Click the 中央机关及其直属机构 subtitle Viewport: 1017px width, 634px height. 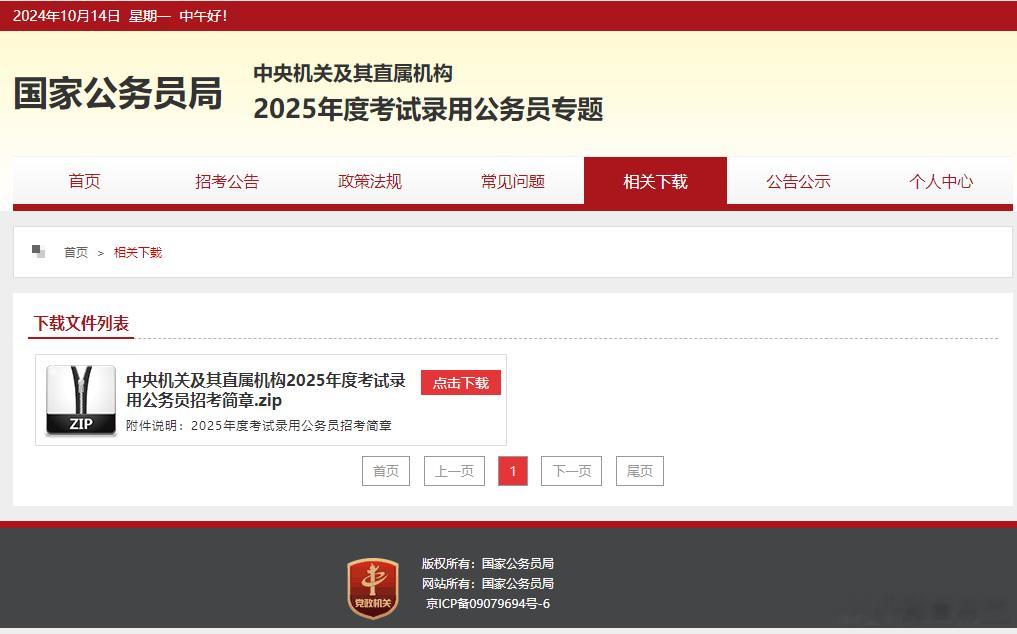(353, 73)
